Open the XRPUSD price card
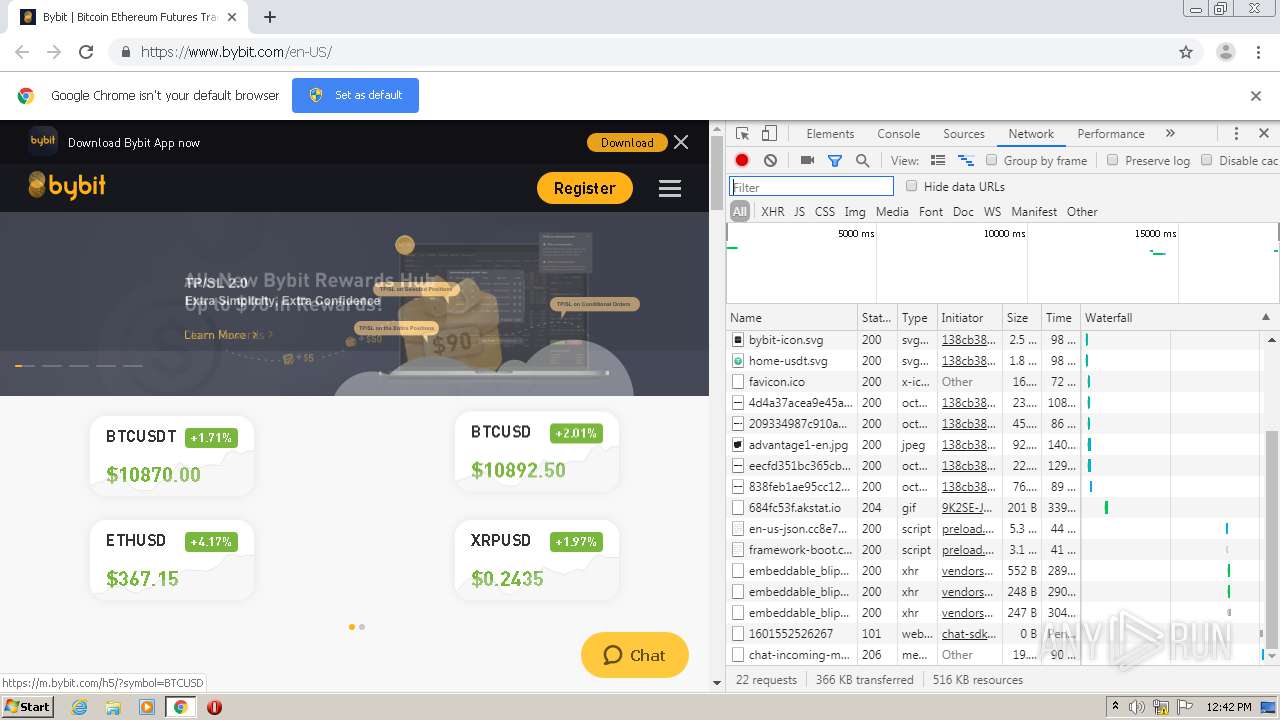Image resolution: width=1280 pixels, height=720 pixels. 536,560
